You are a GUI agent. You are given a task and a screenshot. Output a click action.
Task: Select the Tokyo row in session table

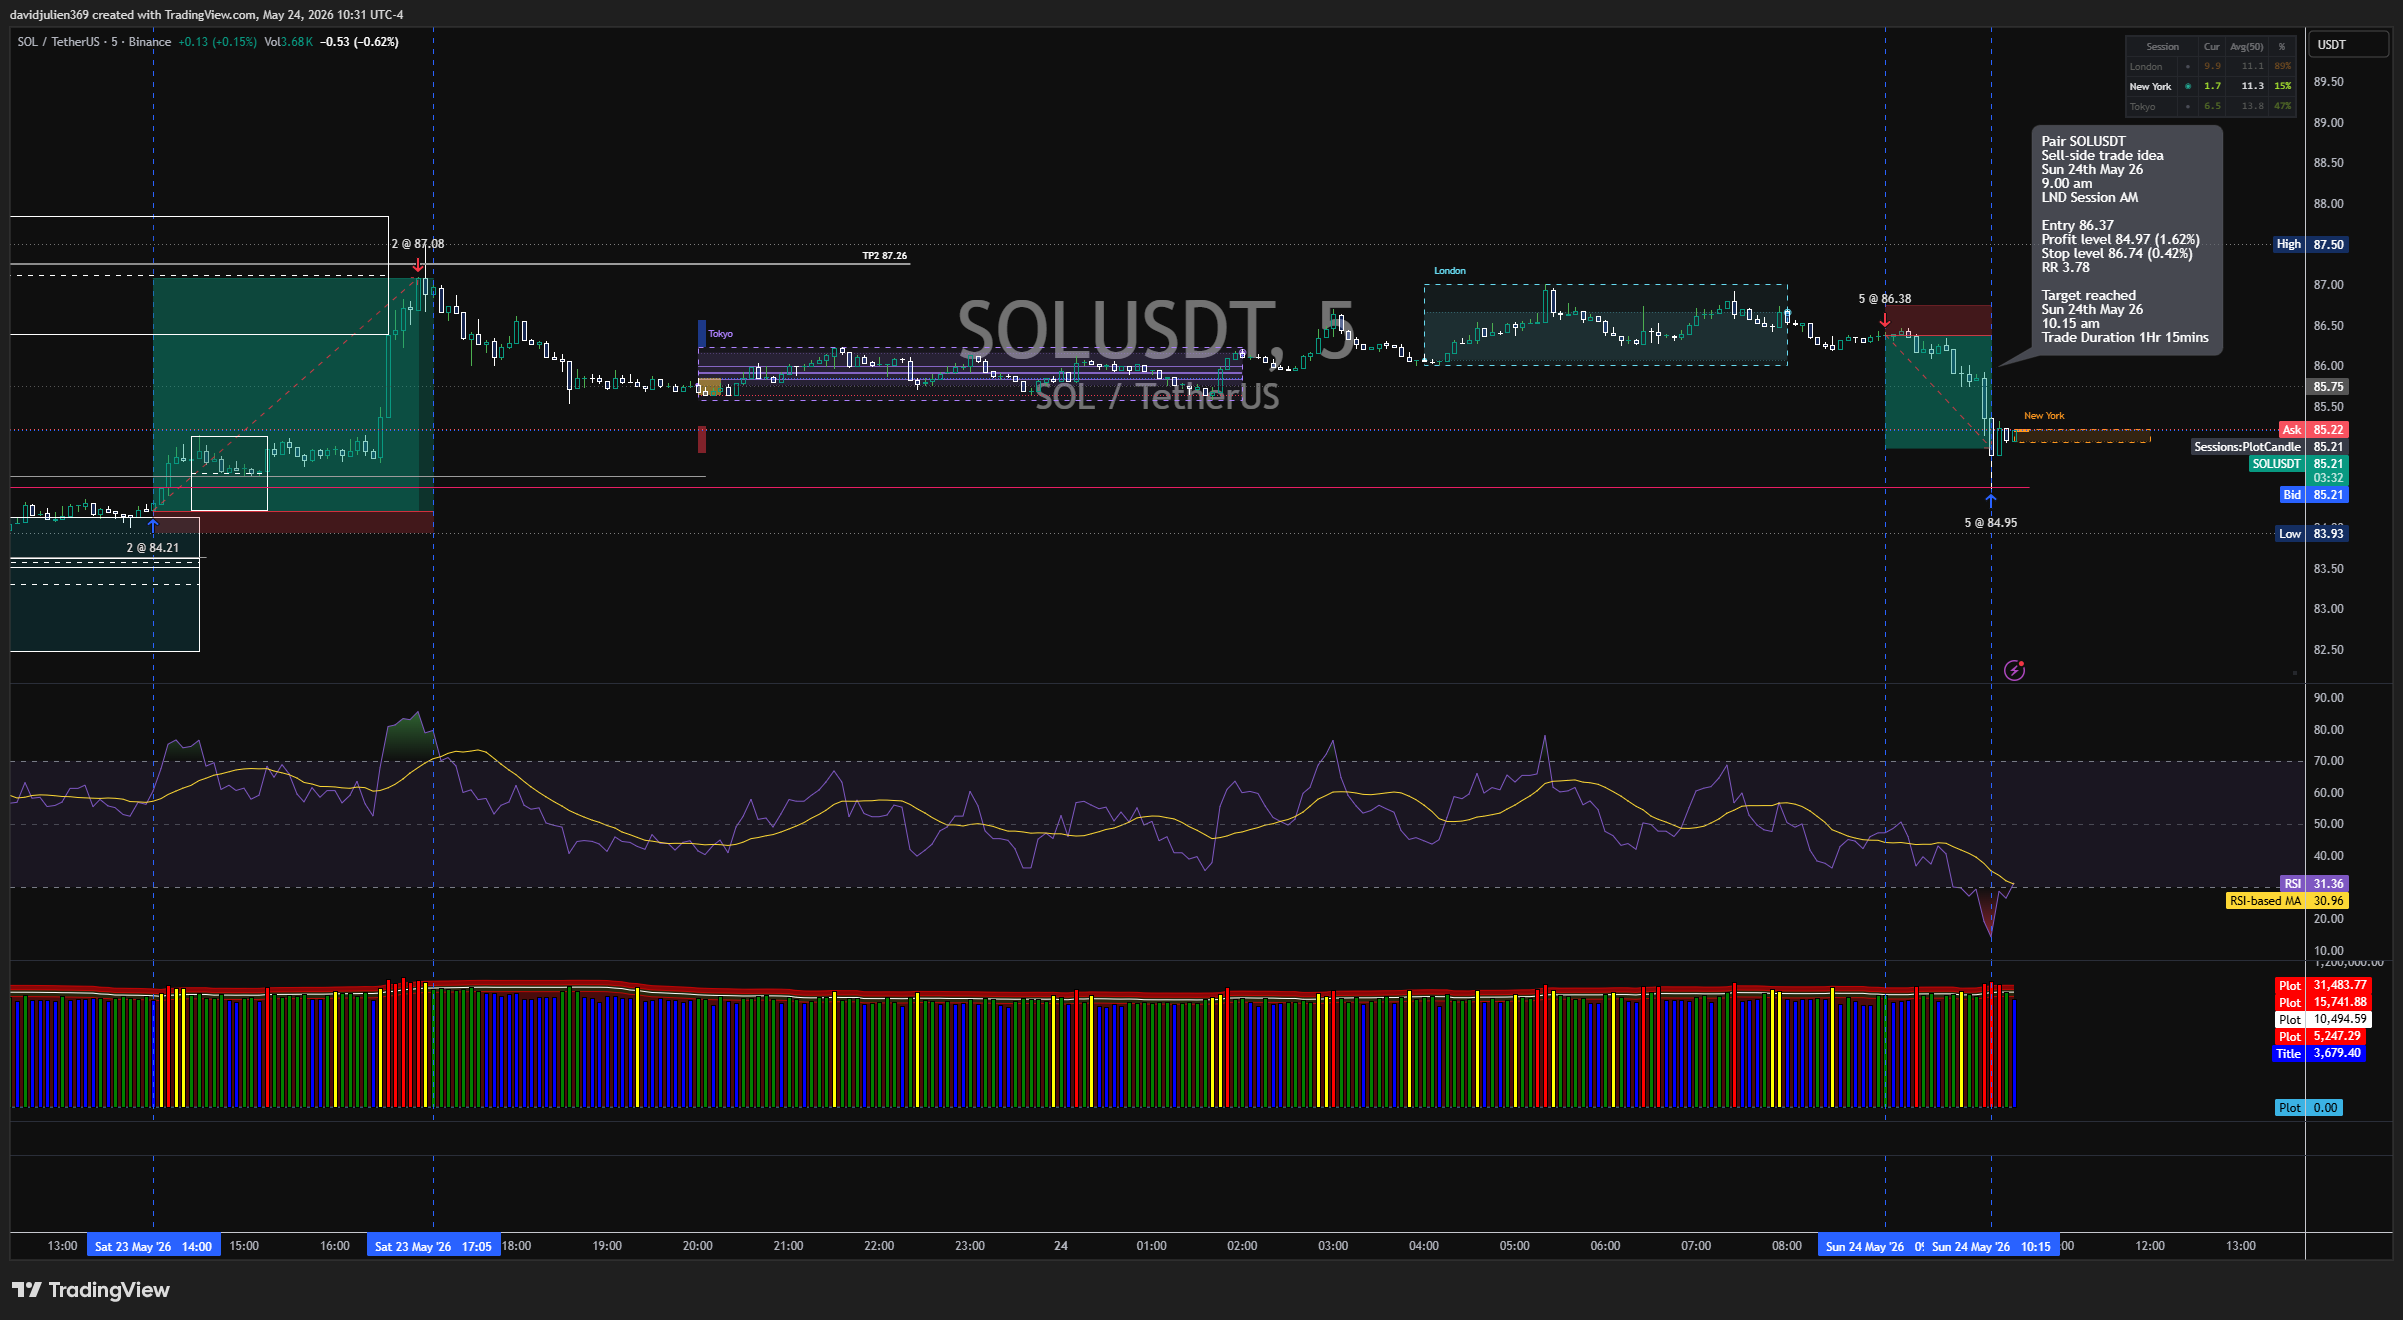[2210, 106]
